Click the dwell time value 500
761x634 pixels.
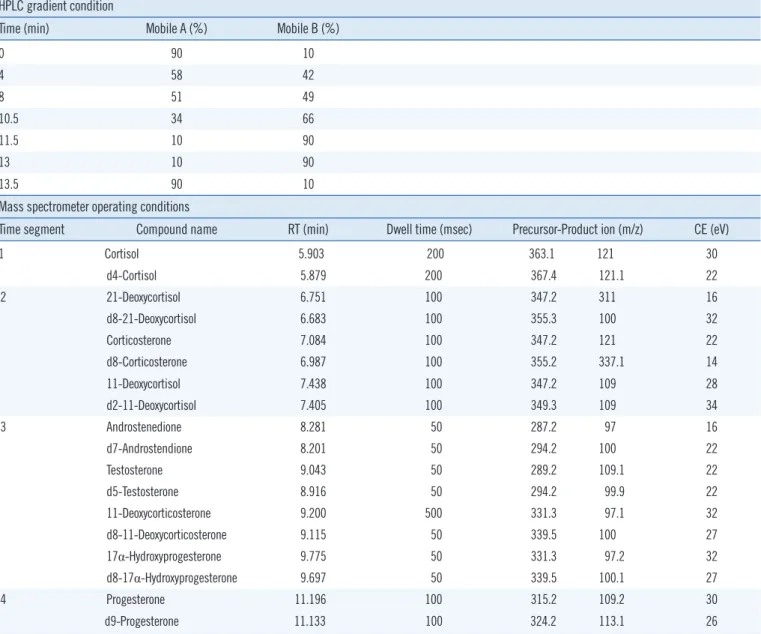[433, 514]
